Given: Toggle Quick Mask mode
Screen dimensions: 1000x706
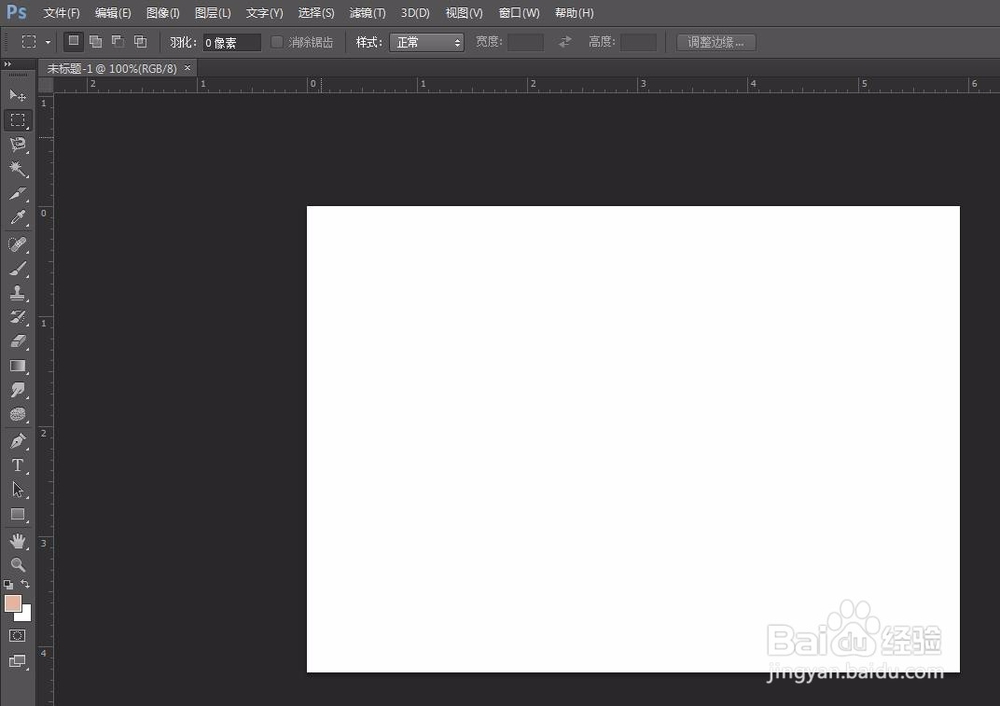Looking at the screenshot, I should (17, 636).
